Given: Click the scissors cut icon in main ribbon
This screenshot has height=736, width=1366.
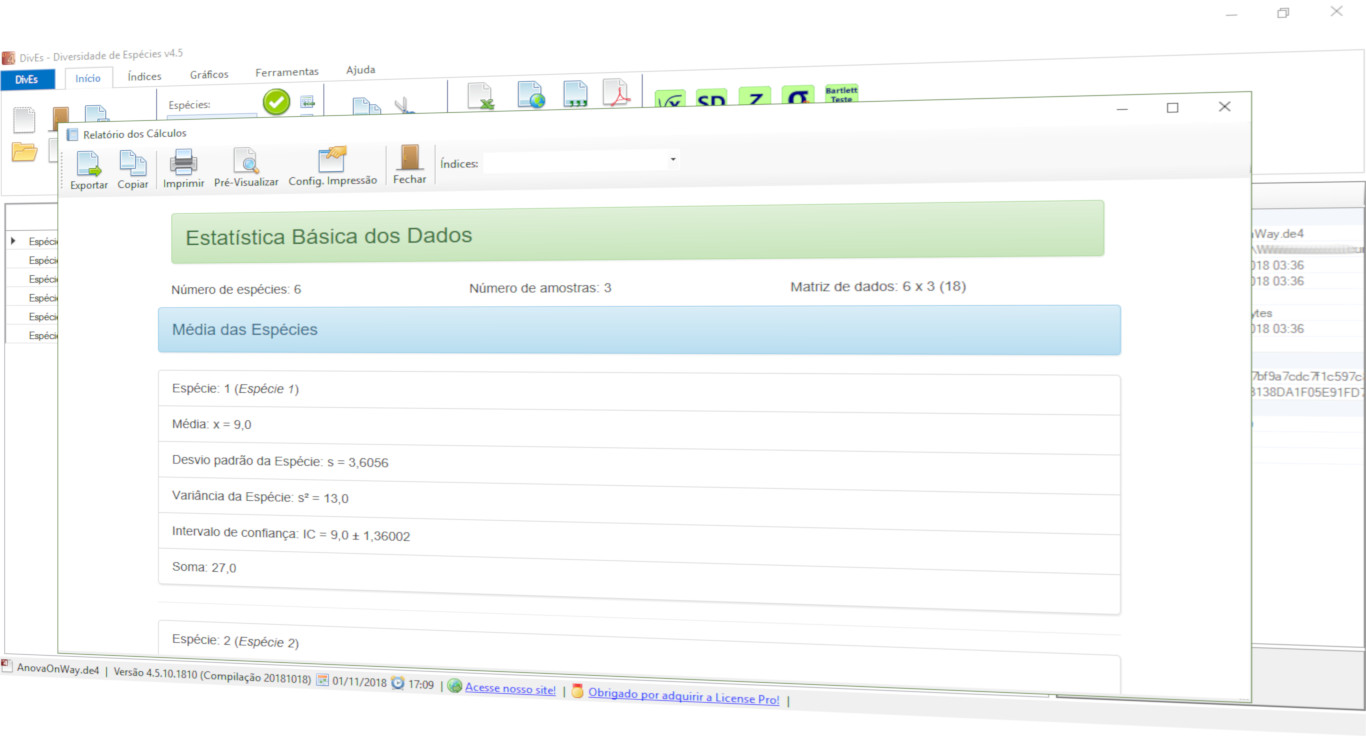Looking at the screenshot, I should pos(404,106).
